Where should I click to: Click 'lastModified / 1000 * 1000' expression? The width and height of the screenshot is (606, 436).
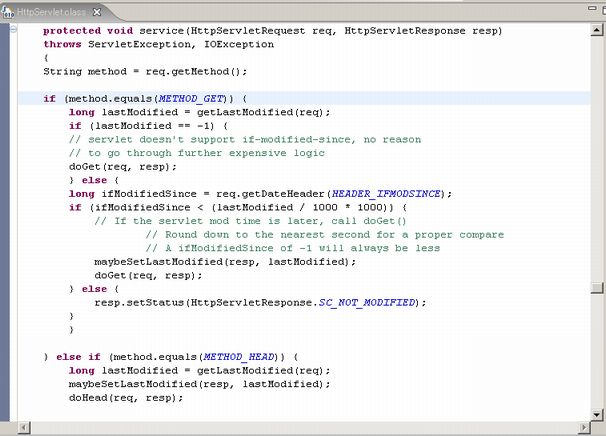click(x=299, y=208)
